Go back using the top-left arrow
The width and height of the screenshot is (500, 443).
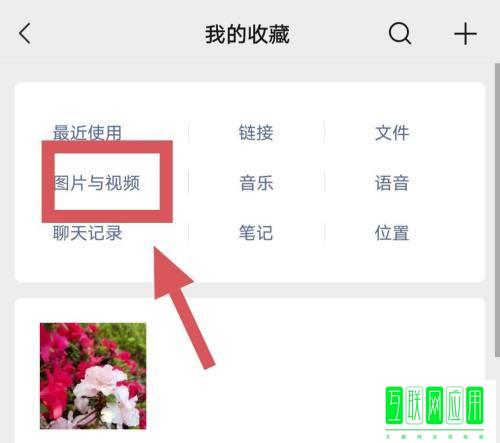(25, 33)
